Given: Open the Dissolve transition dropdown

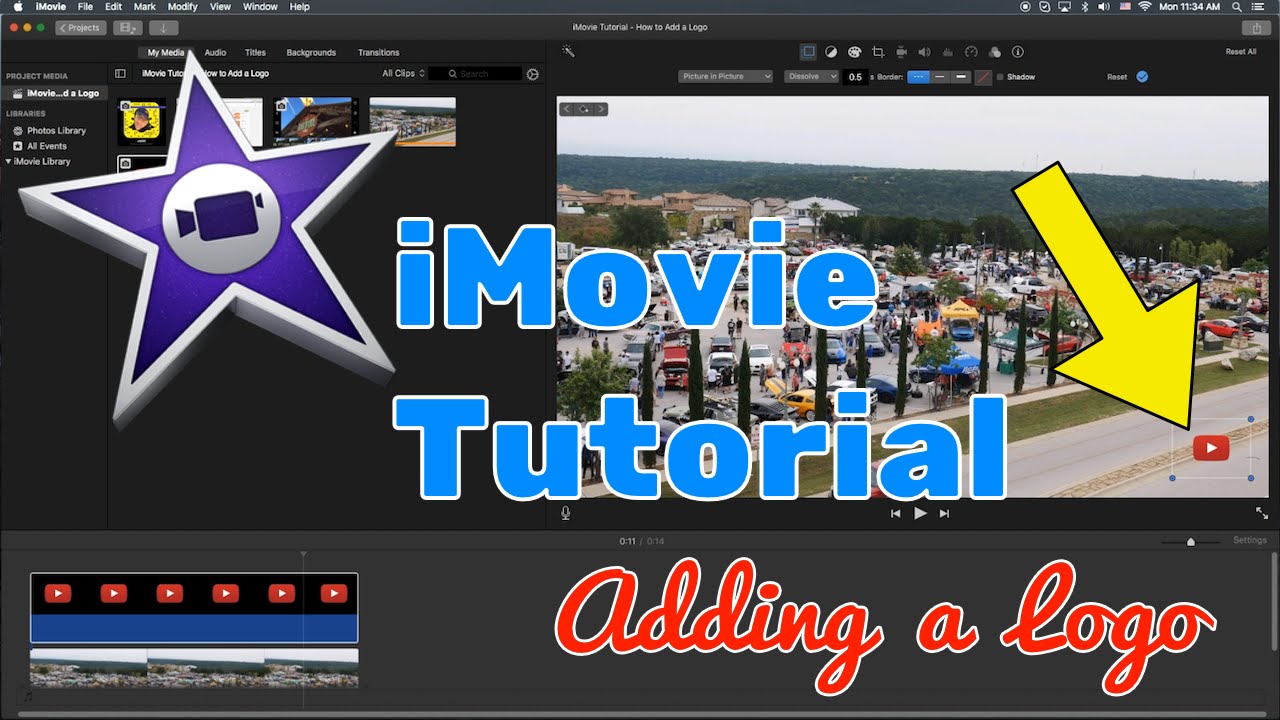Looking at the screenshot, I should point(811,77).
